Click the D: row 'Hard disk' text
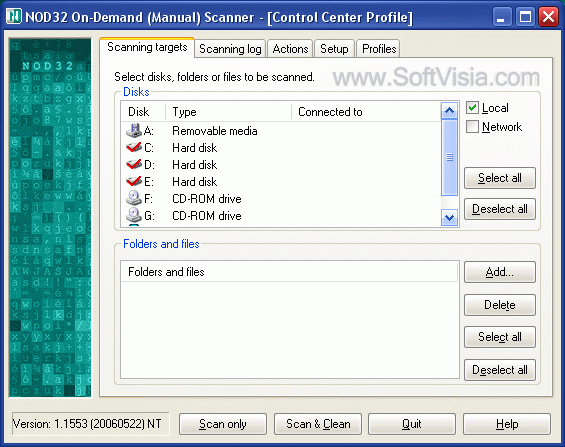The height and width of the screenshot is (447, 565). (x=195, y=165)
